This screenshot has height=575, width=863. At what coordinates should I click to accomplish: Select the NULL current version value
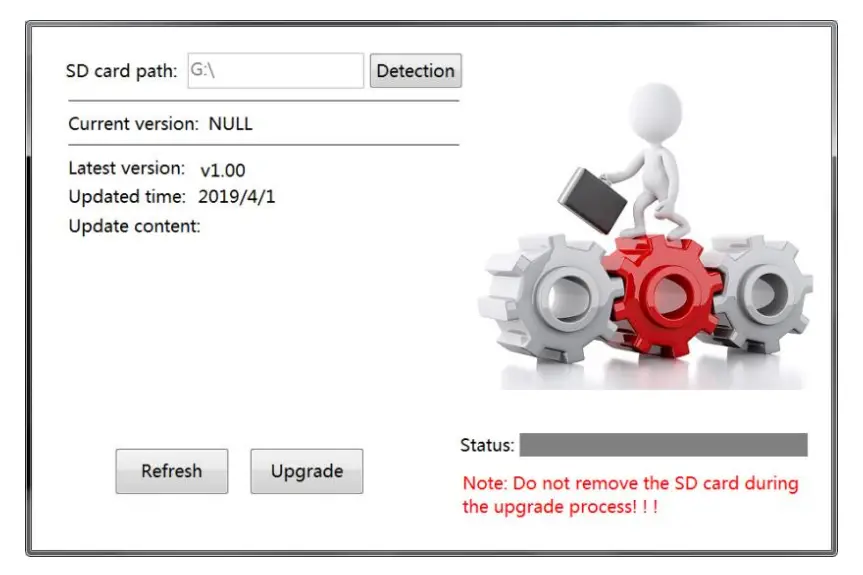231,124
